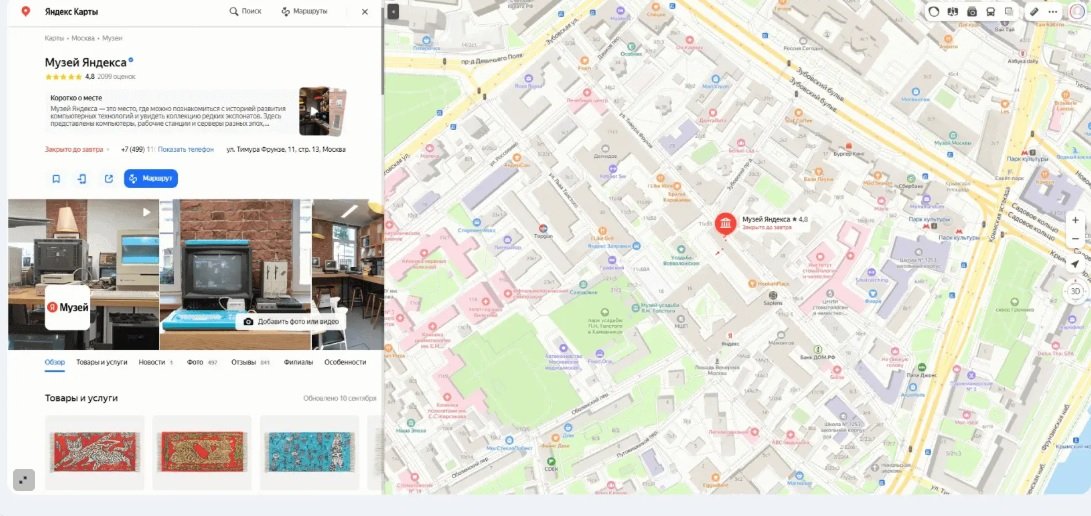The image size is (1091, 516).
Task: Click the 2099 оценок ratings count
Action: (116, 76)
